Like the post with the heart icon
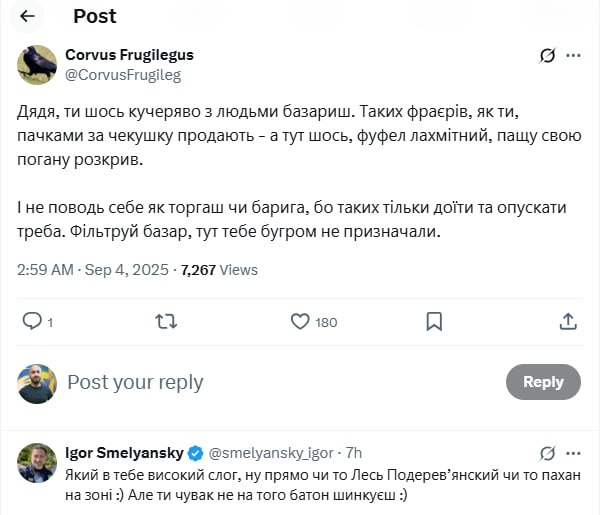 pyautogui.click(x=300, y=321)
